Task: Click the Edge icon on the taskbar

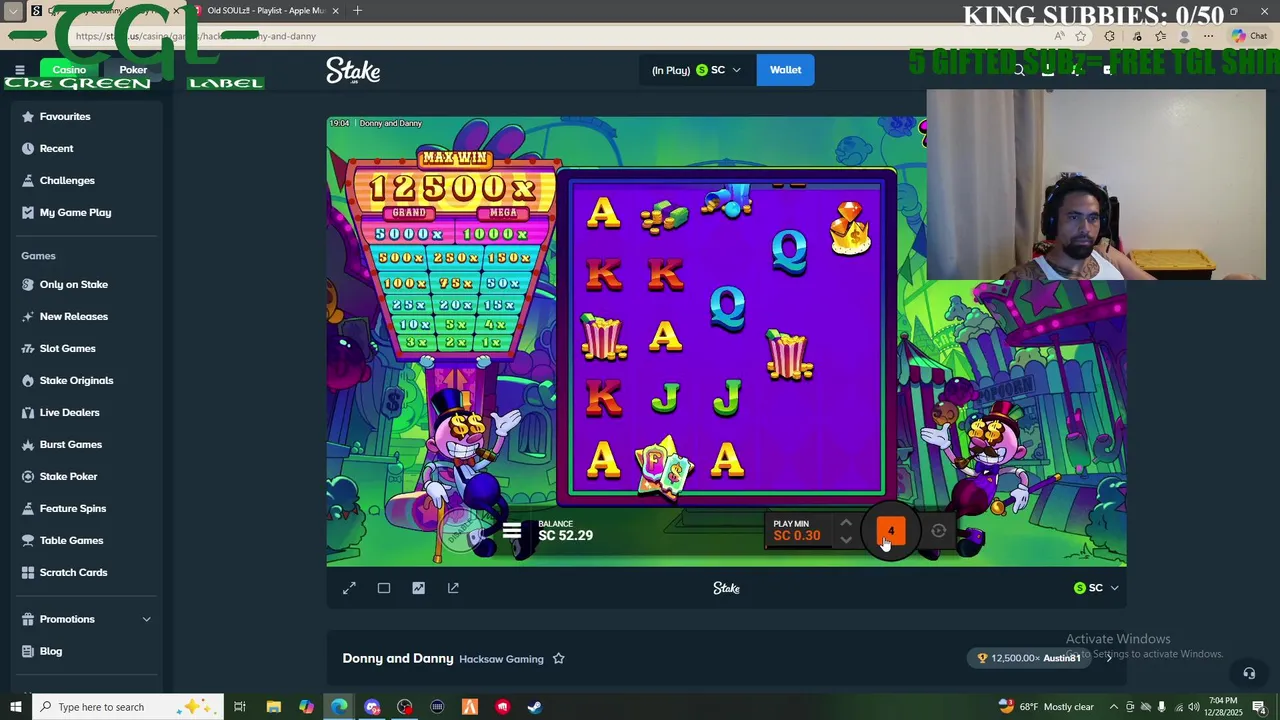Action: pos(339,707)
